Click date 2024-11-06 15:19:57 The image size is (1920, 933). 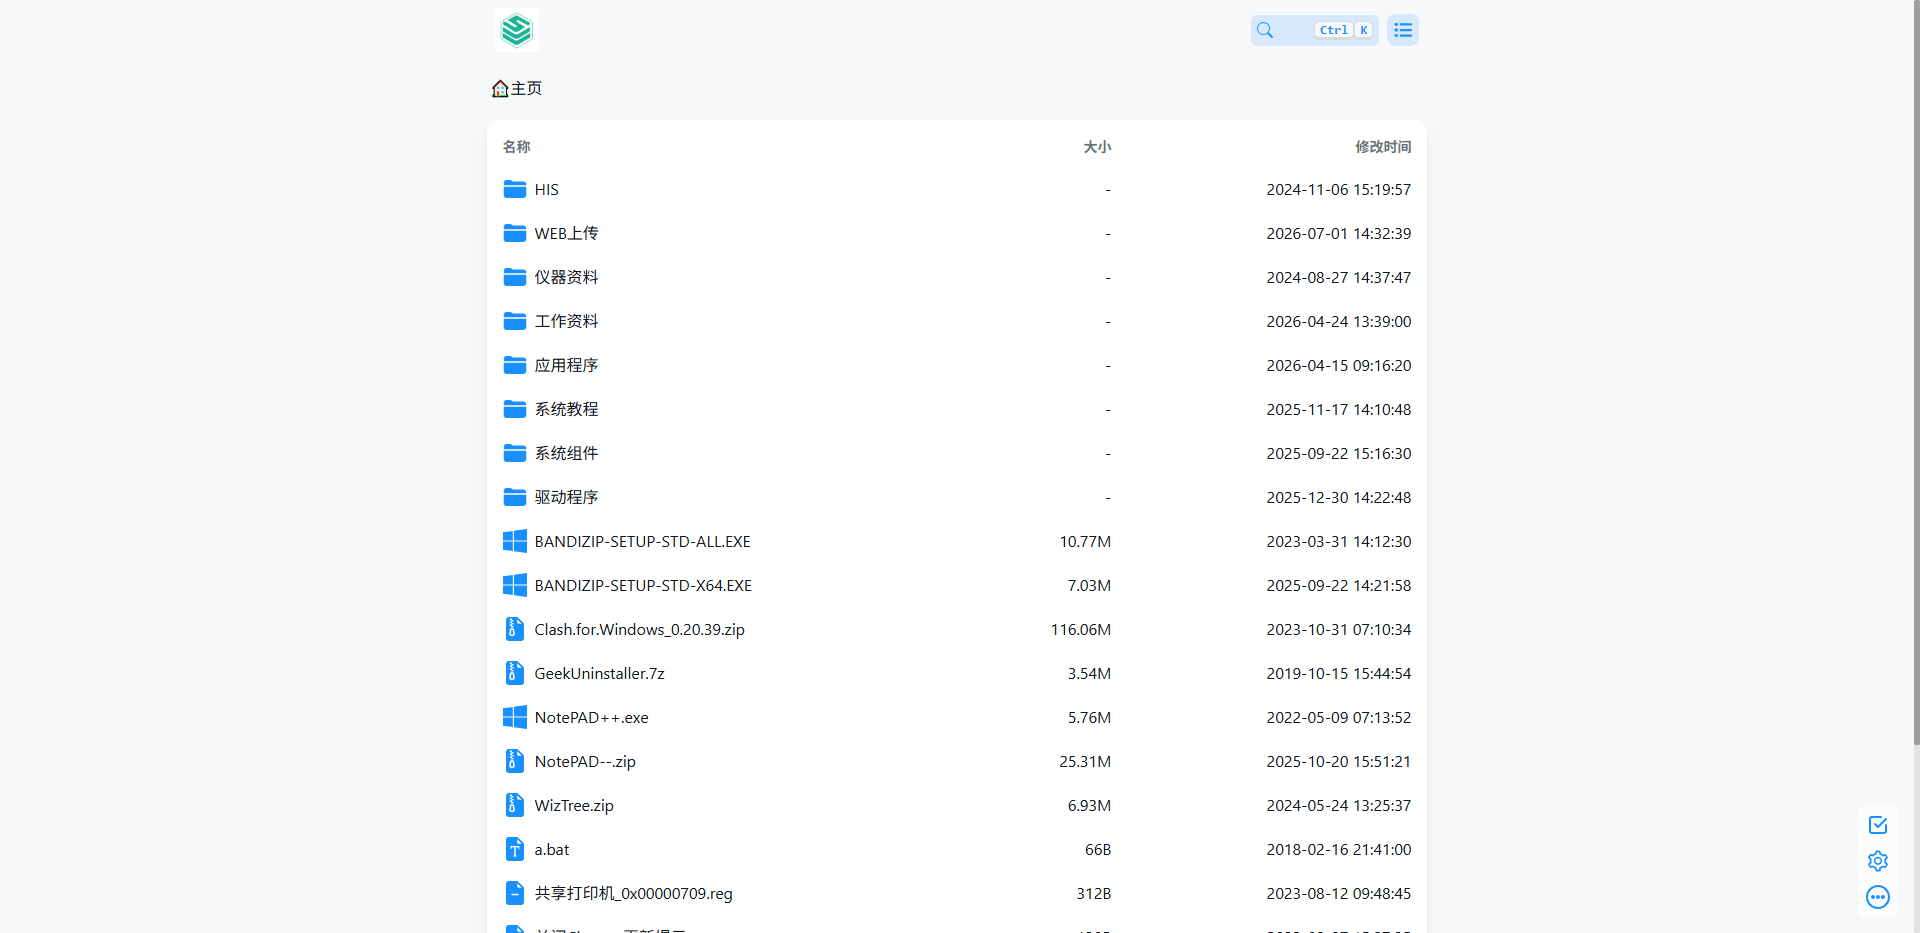(x=1339, y=190)
